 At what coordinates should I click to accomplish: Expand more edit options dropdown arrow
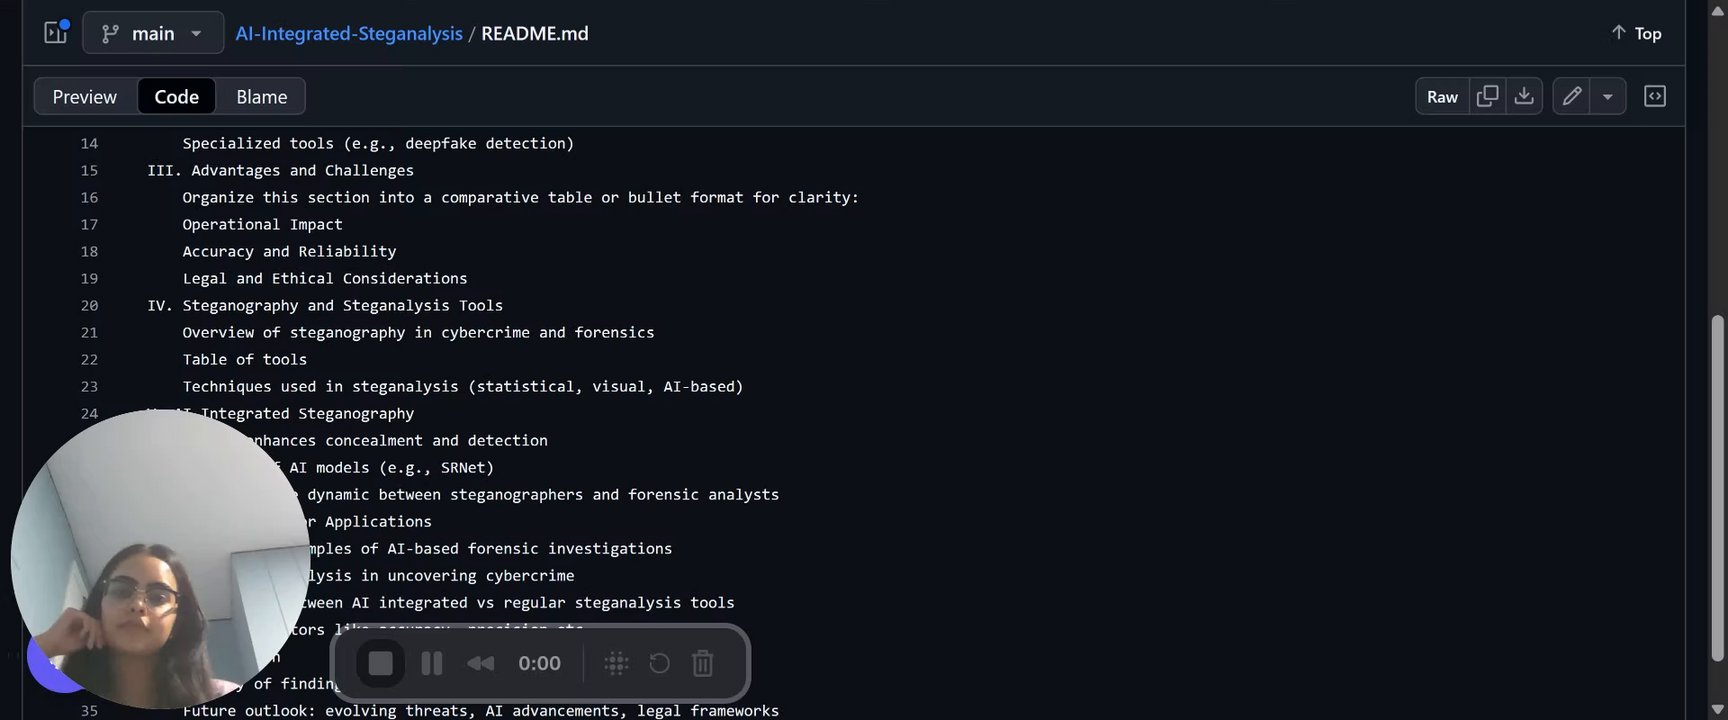point(1608,97)
